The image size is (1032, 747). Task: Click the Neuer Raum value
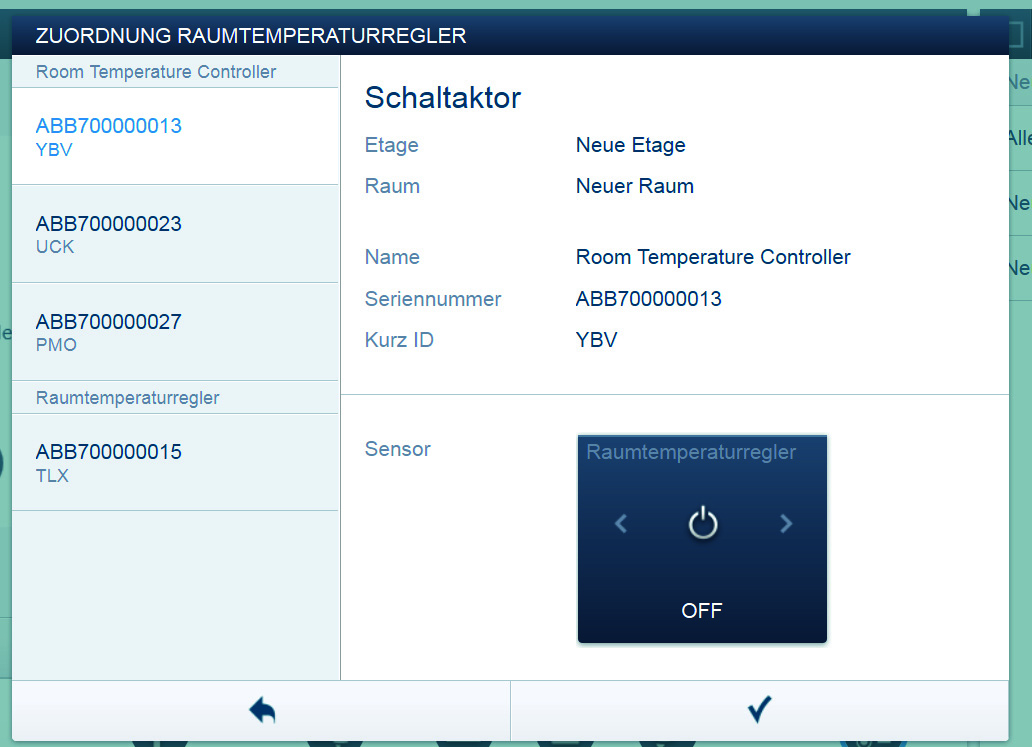click(x=634, y=186)
